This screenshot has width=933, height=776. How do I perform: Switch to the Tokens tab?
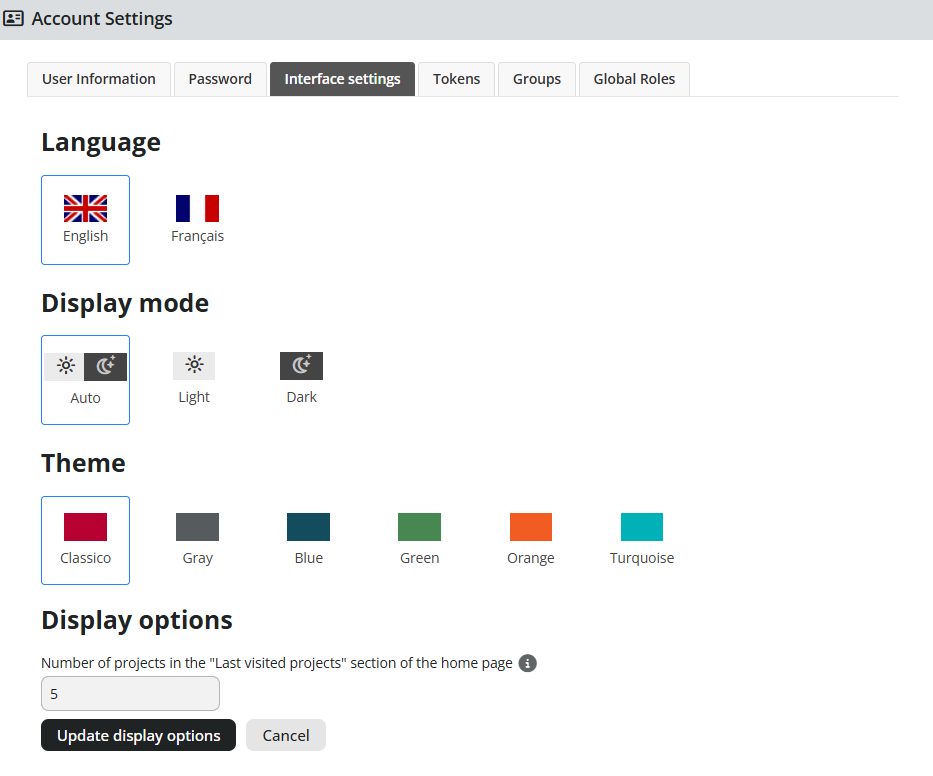click(456, 78)
